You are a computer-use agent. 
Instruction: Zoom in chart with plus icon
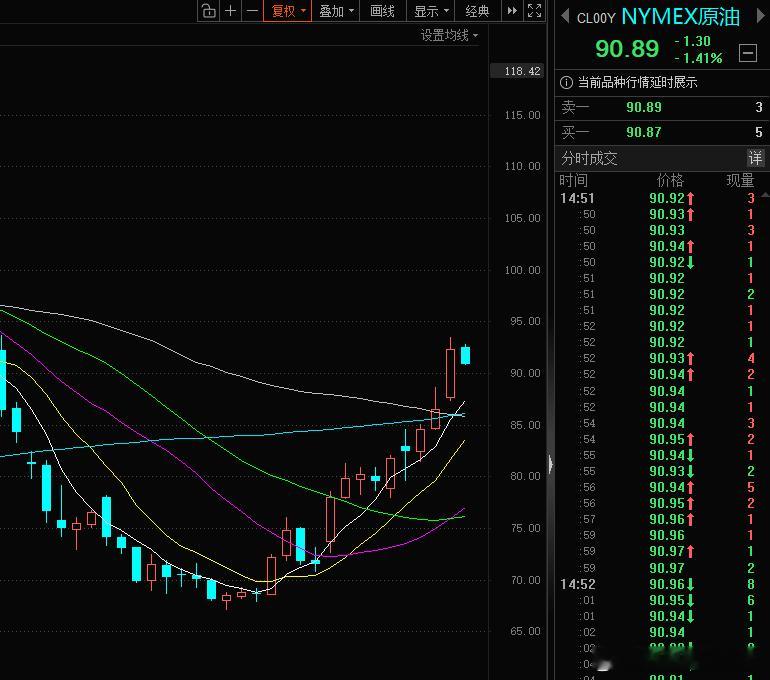pos(230,11)
